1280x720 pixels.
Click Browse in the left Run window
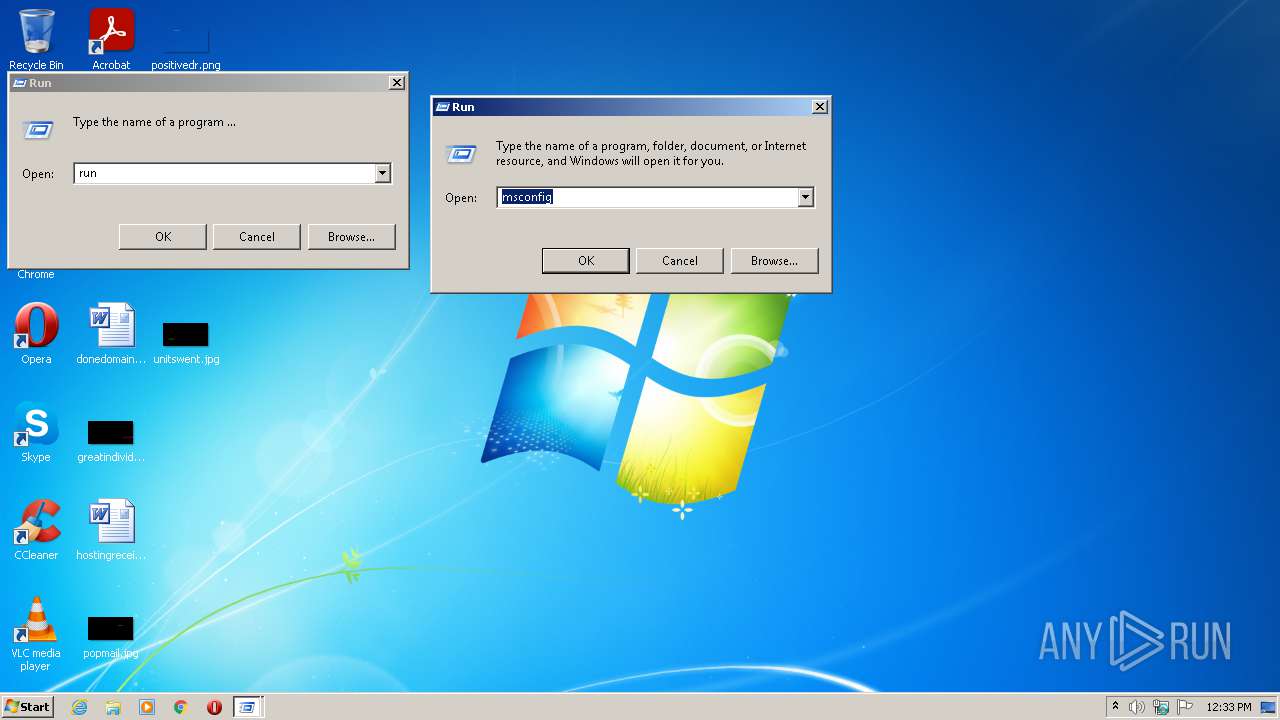351,237
